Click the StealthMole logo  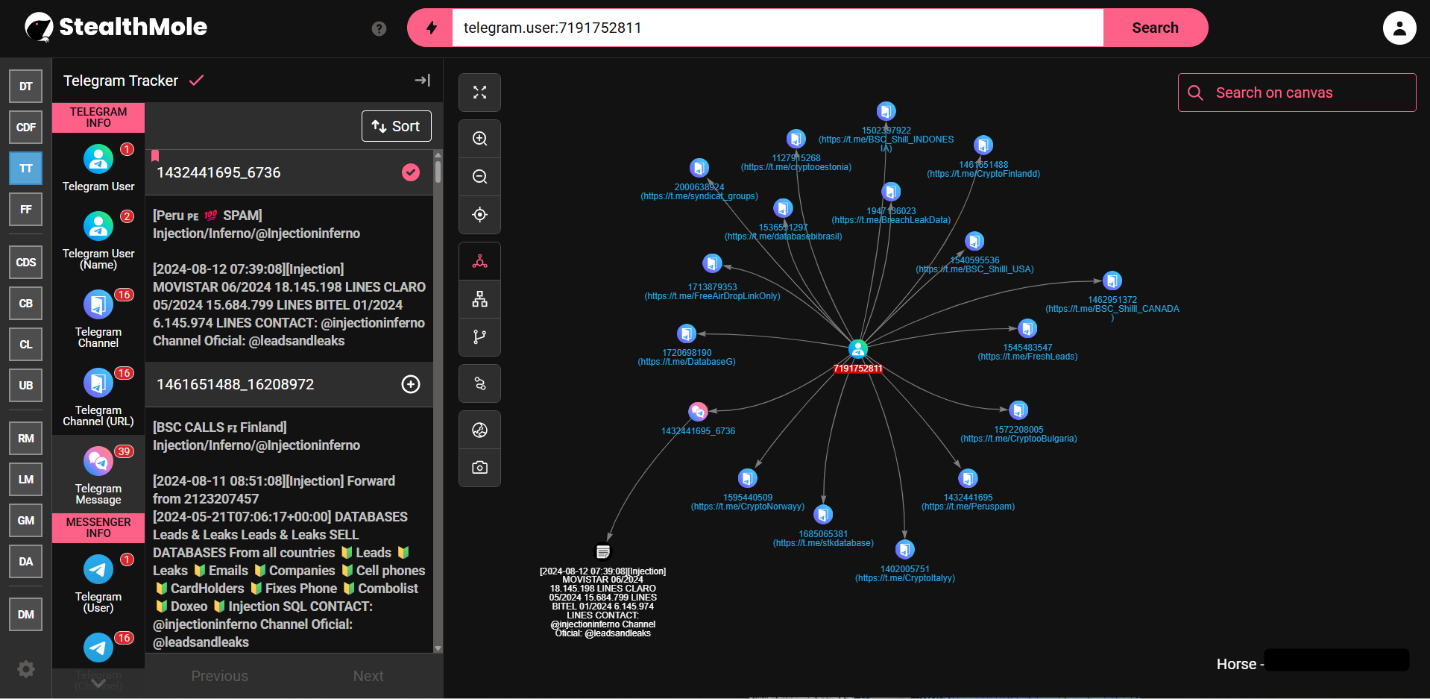[x=116, y=27]
